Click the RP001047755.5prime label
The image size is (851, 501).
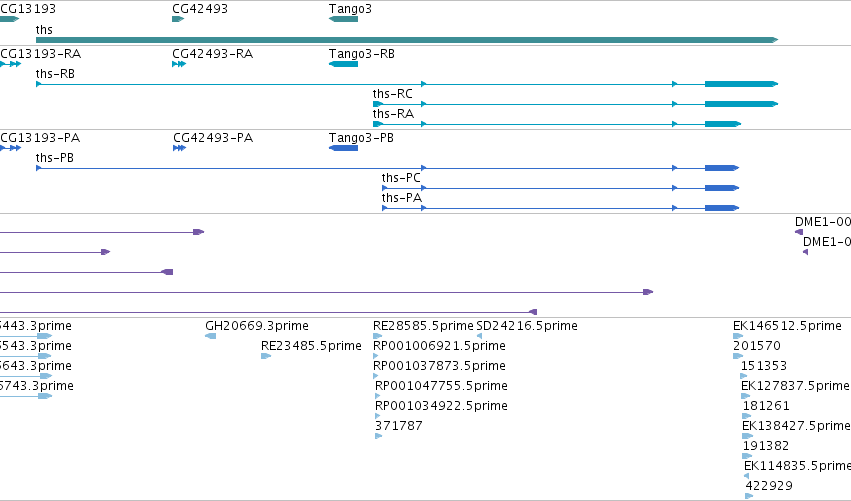[x=441, y=386]
